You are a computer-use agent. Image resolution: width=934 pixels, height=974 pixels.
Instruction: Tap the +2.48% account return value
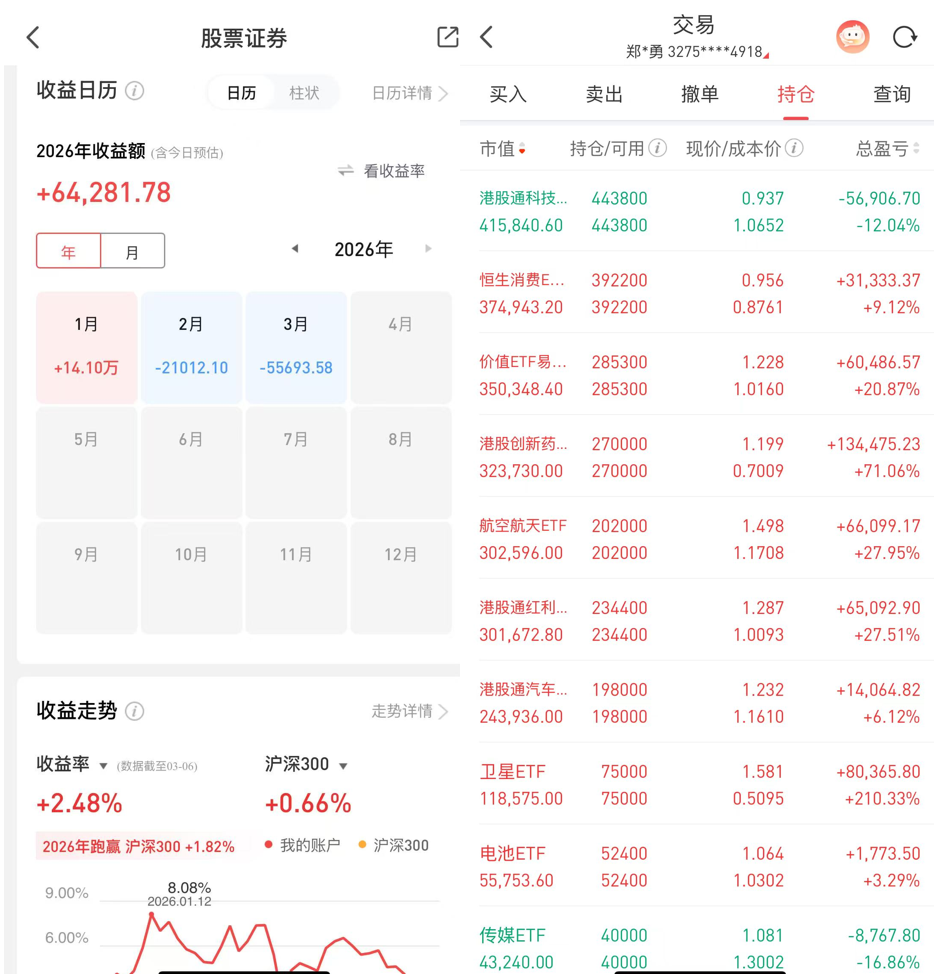click(79, 803)
